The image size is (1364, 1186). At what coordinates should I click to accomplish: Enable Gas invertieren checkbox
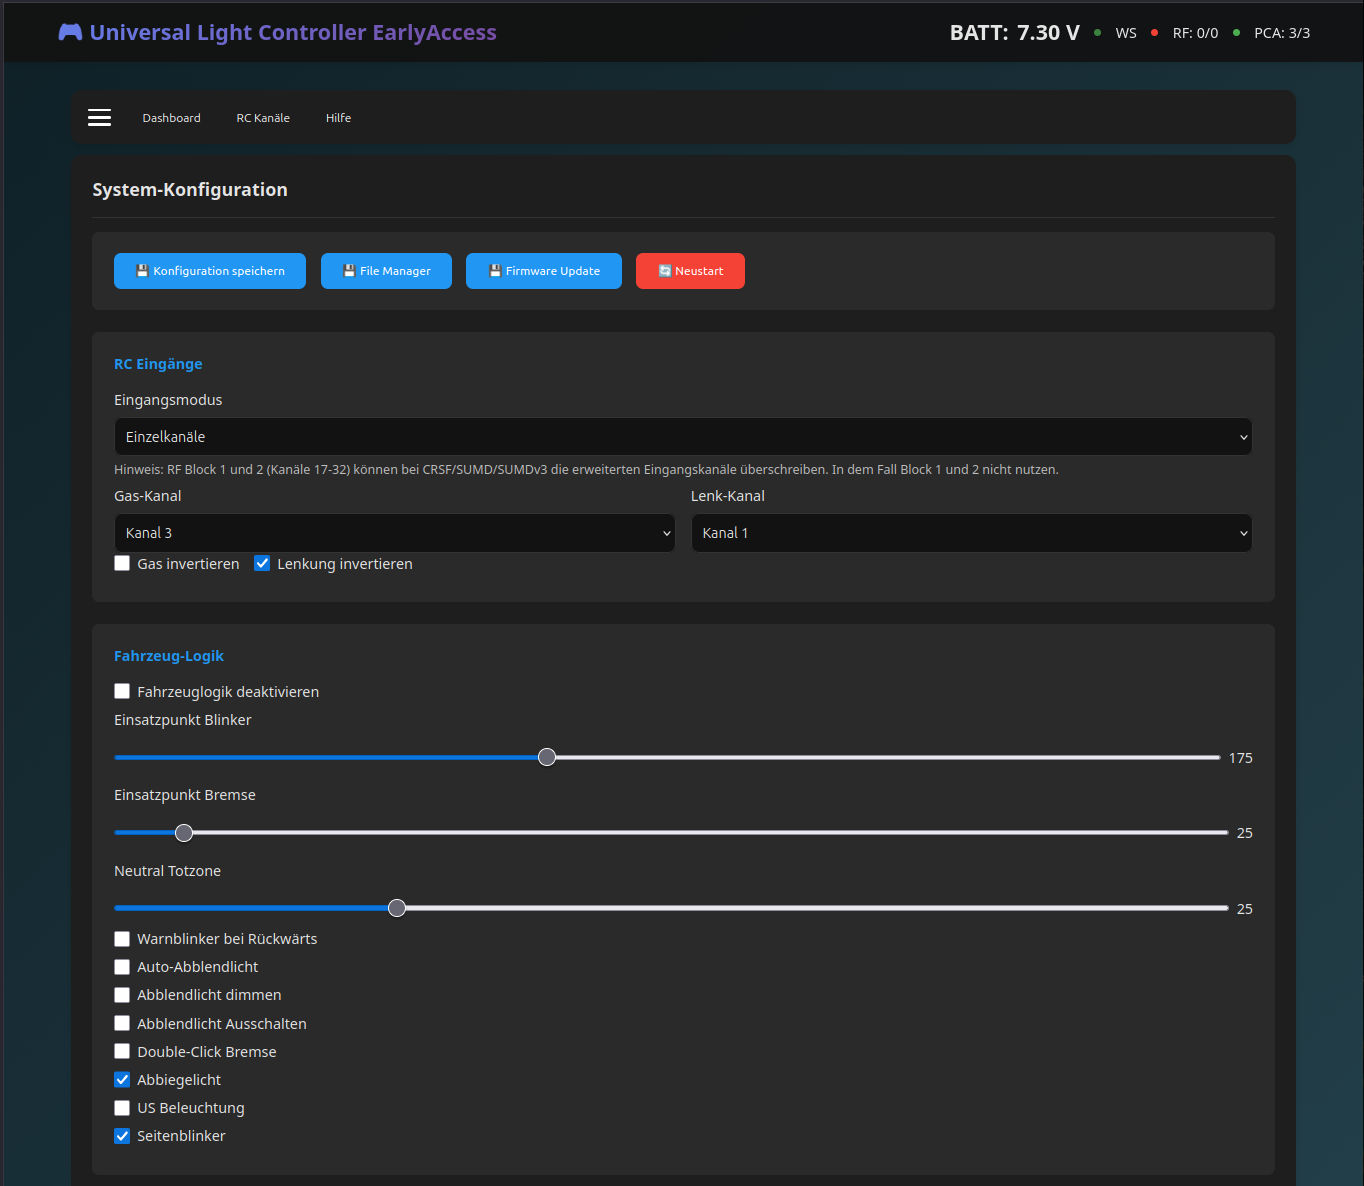pyautogui.click(x=122, y=564)
